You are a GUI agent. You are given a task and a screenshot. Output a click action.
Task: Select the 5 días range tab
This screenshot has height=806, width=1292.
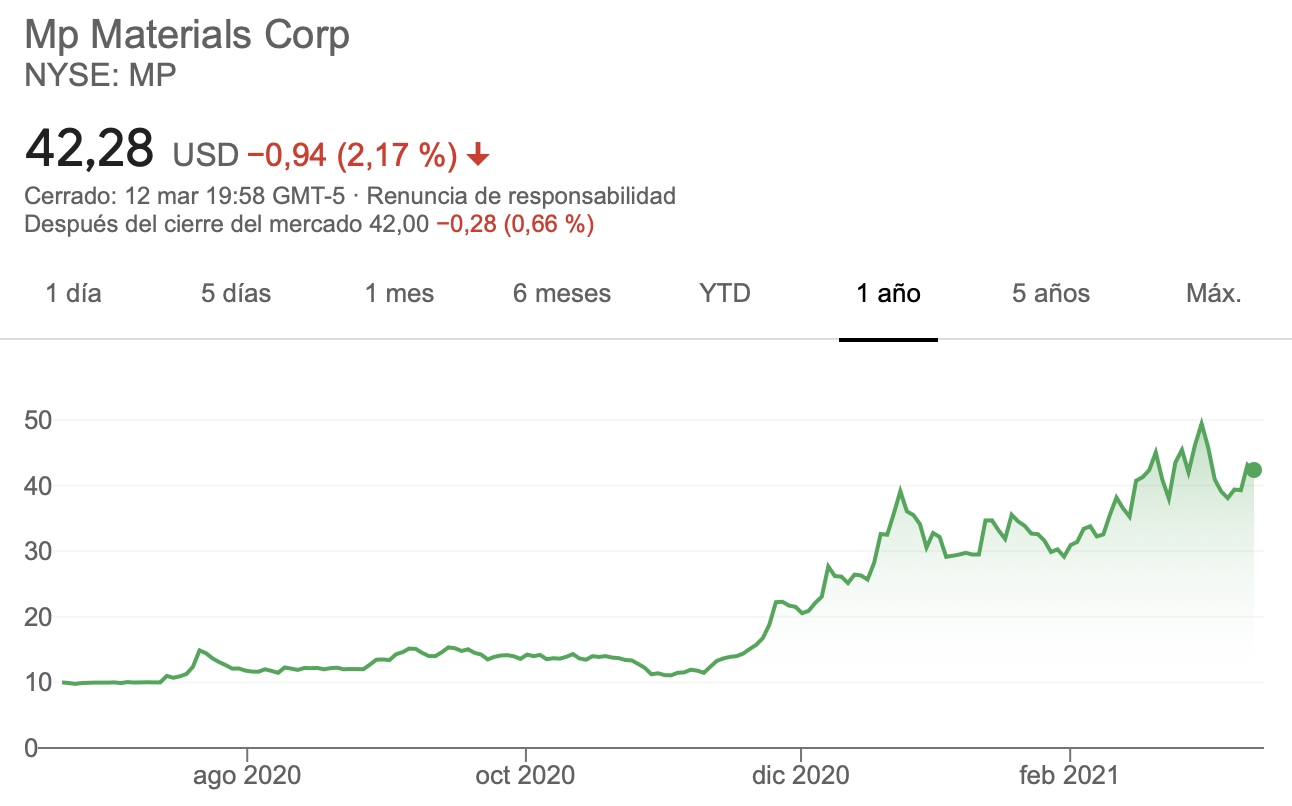pos(236,294)
